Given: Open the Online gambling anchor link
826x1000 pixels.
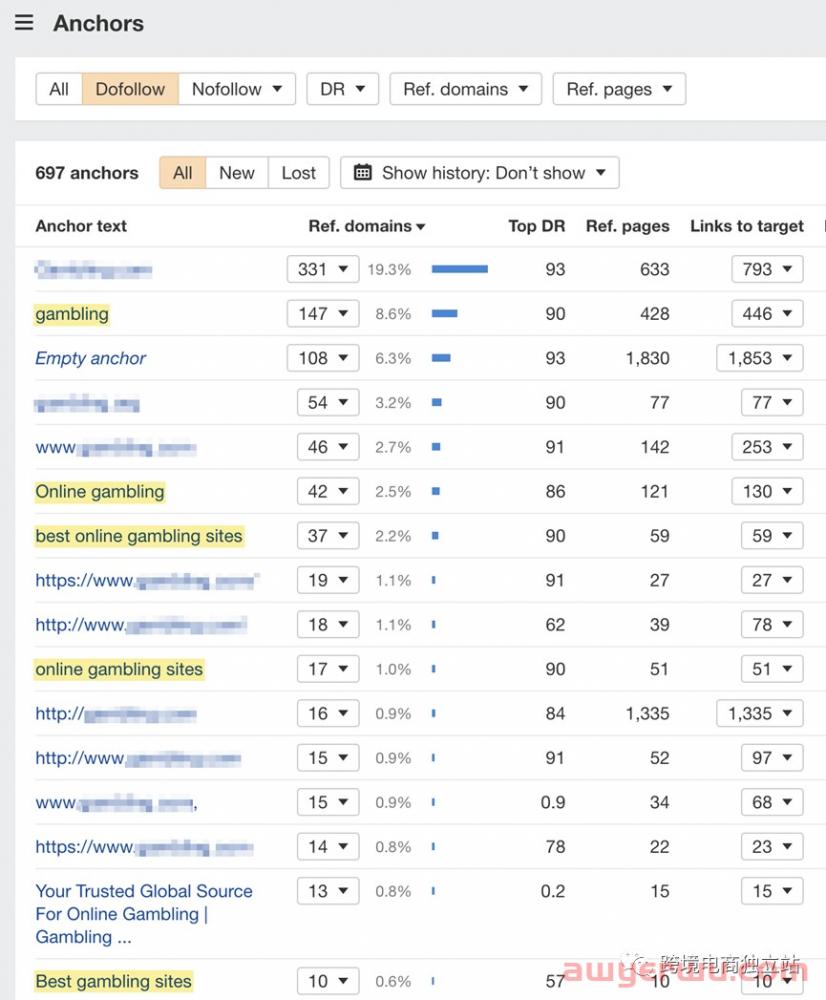Looking at the screenshot, I should point(100,492).
